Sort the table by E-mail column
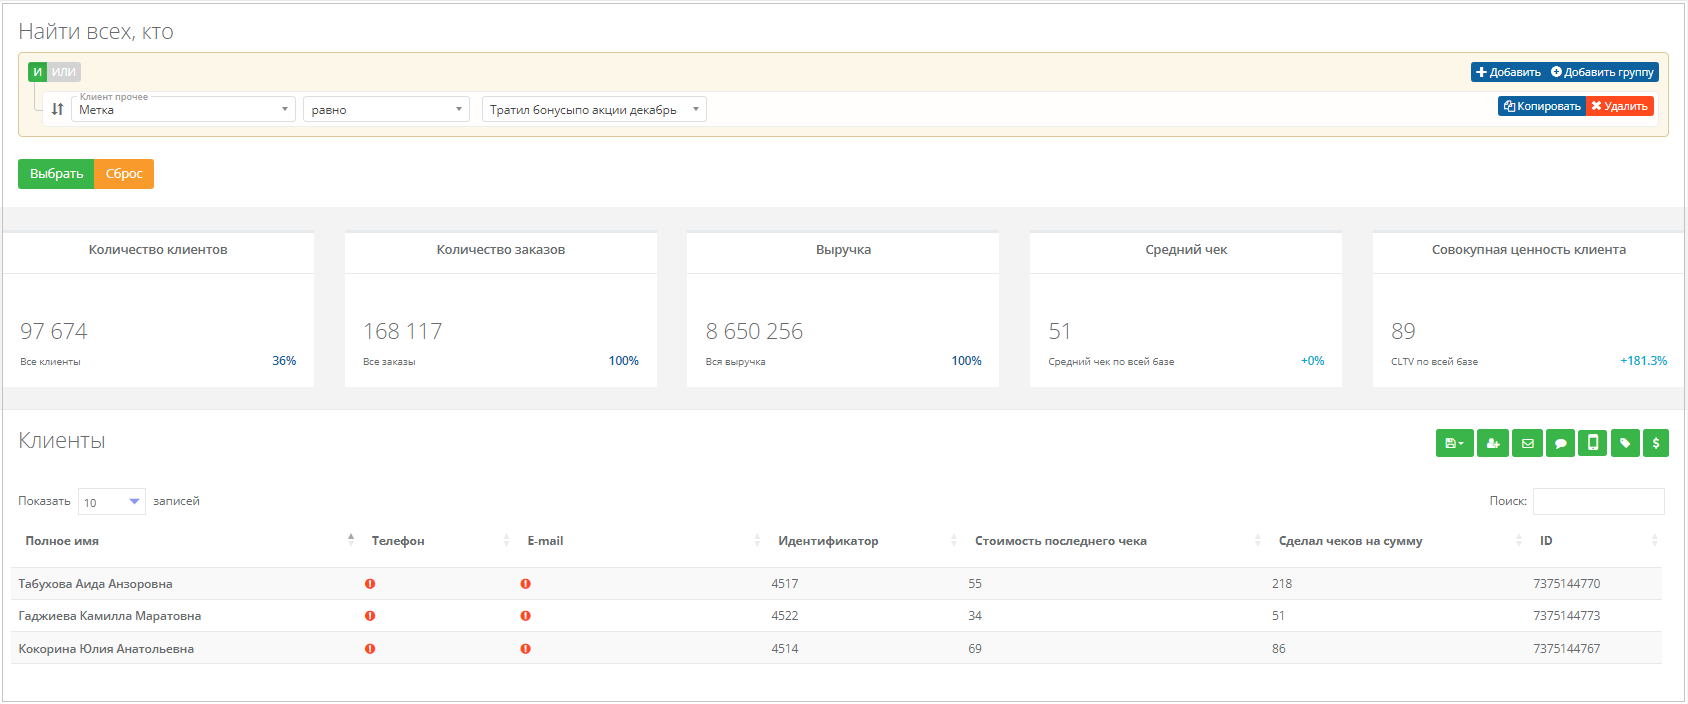The height and width of the screenshot is (704, 1688). [x=642, y=541]
